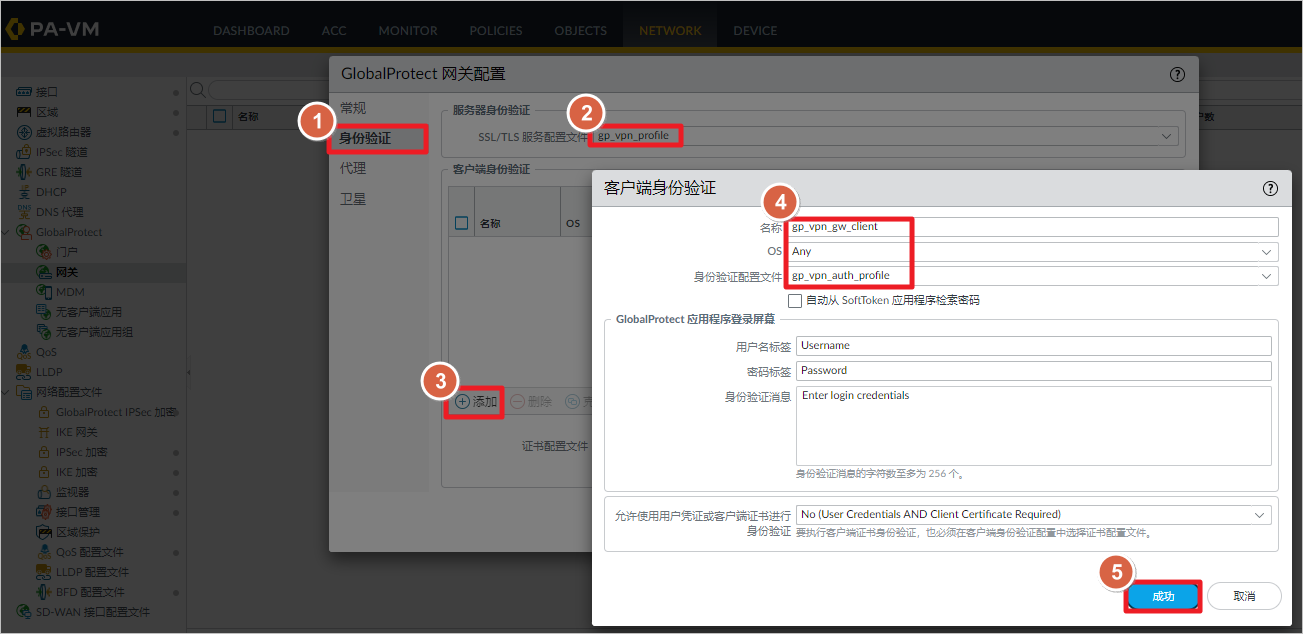Open the POLICIES tab

[496, 31]
